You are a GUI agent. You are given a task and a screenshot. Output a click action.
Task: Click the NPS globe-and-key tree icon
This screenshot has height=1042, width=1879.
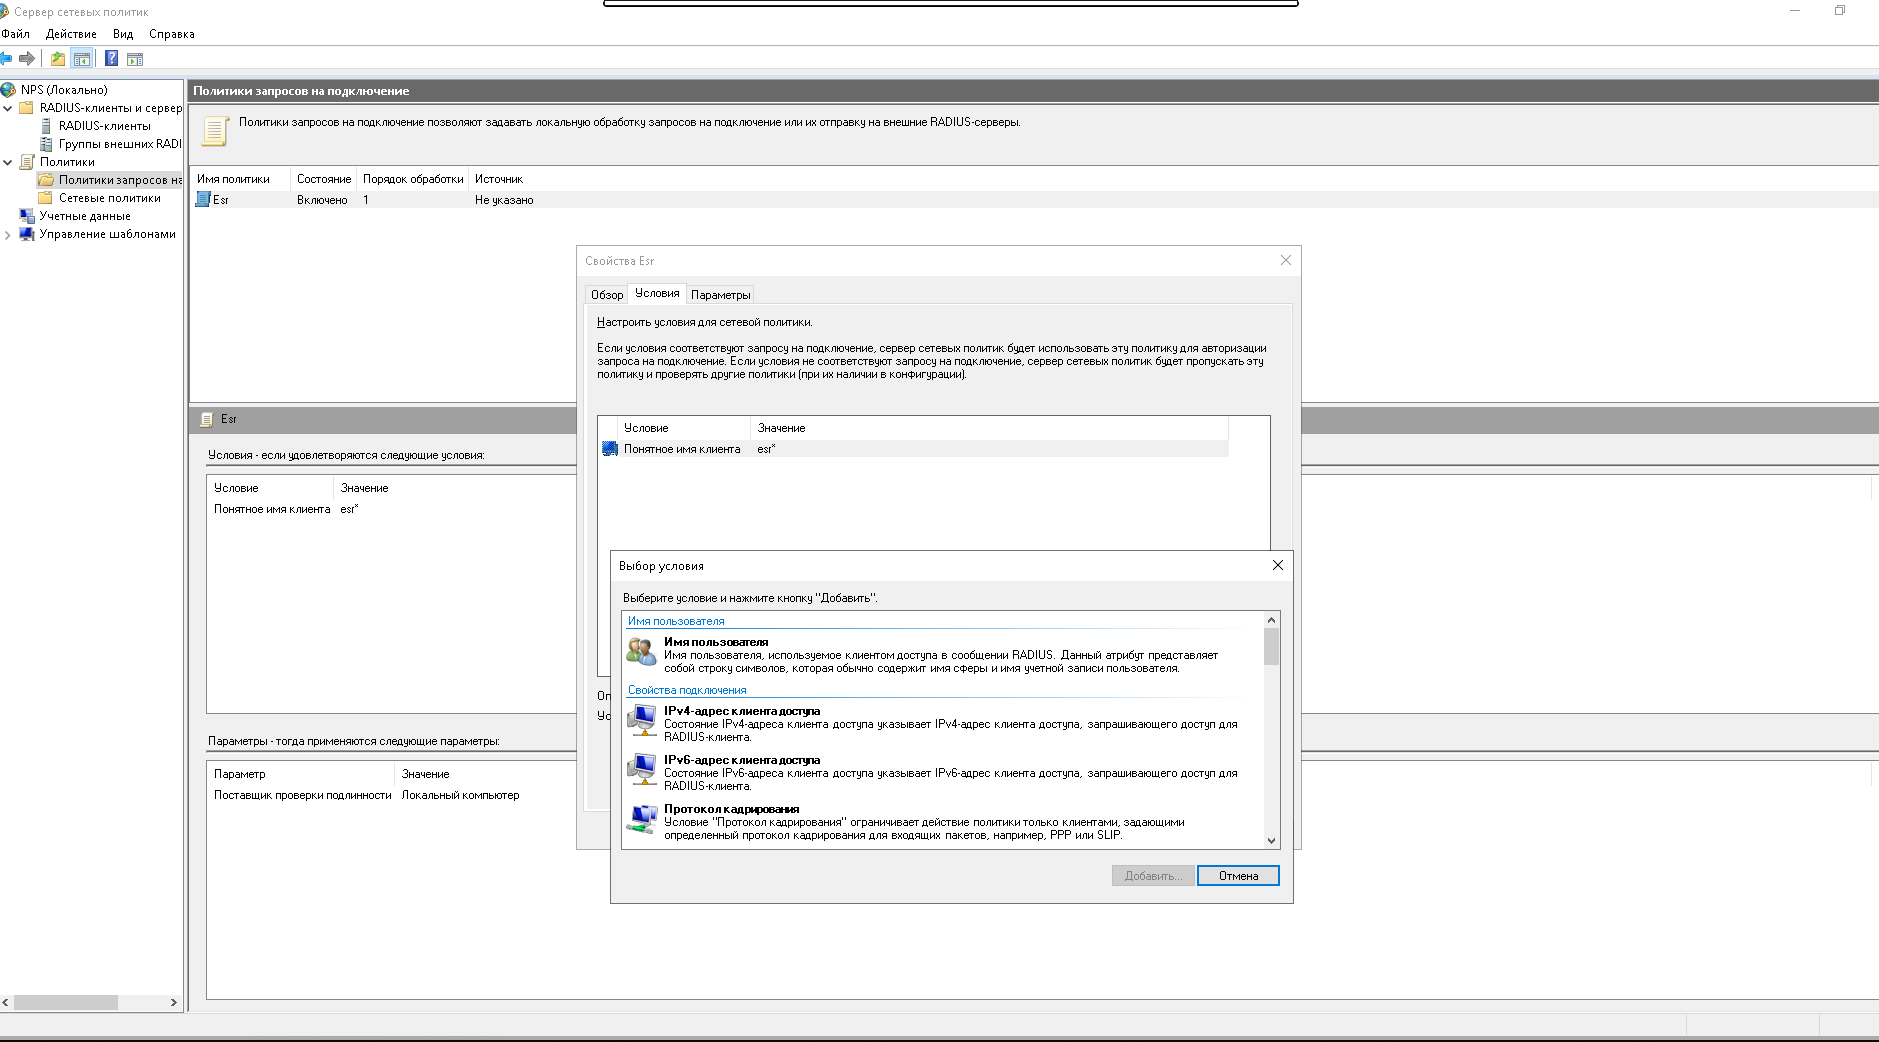point(9,90)
